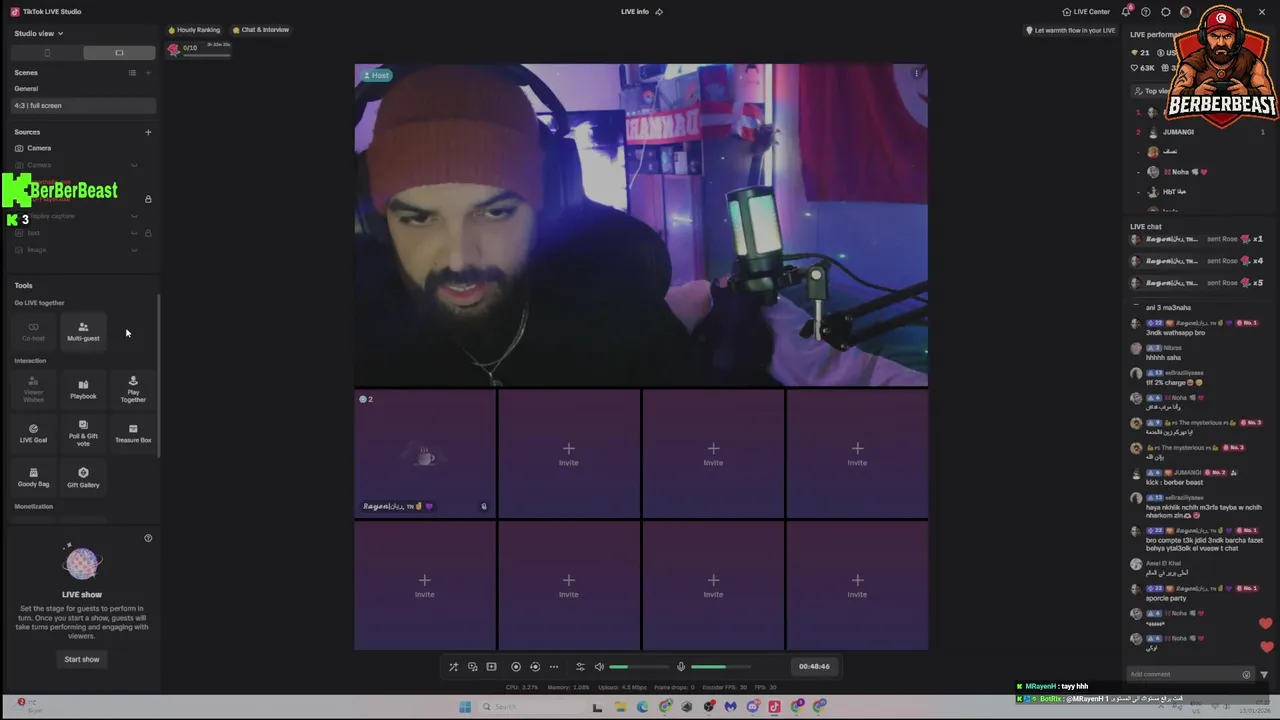Screen dimensions: 1280x720
Task: Open LIVE Center
Action: (1086, 12)
